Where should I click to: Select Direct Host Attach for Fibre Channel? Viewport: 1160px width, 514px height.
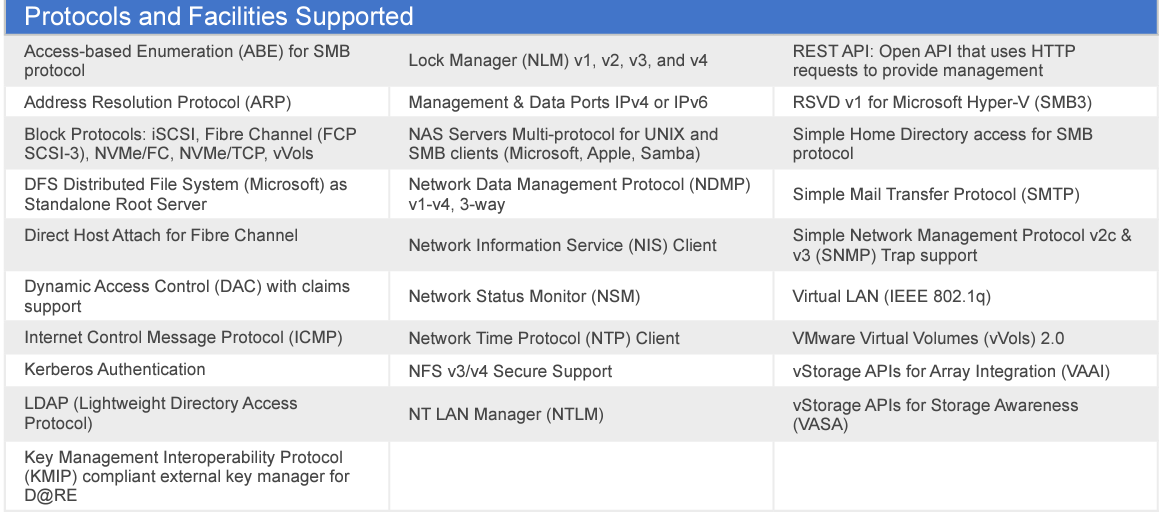[x=161, y=235]
